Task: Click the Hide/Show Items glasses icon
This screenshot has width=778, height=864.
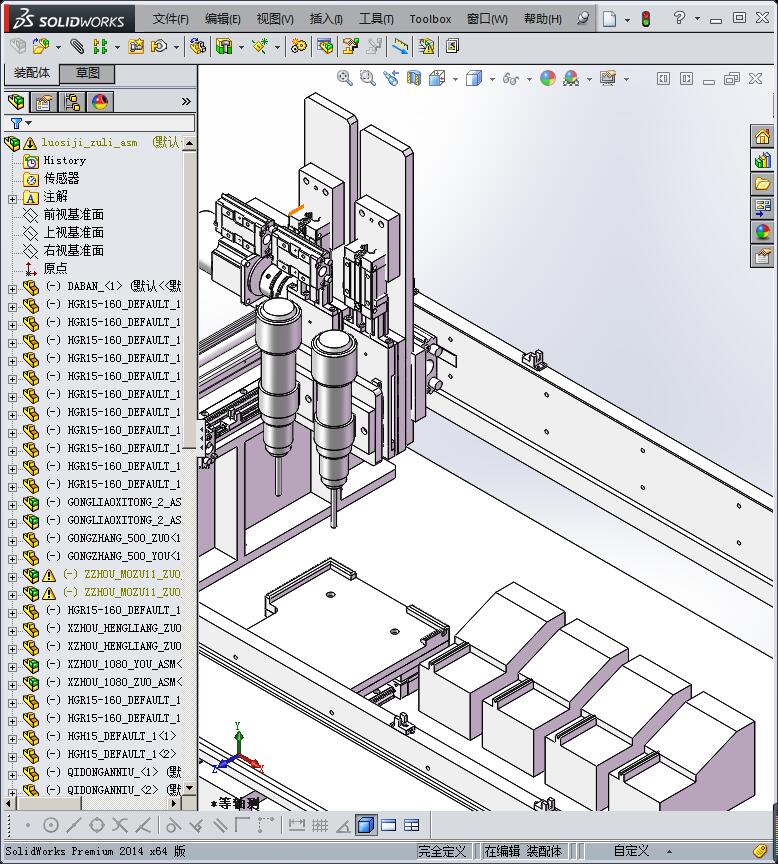Action: [511, 79]
